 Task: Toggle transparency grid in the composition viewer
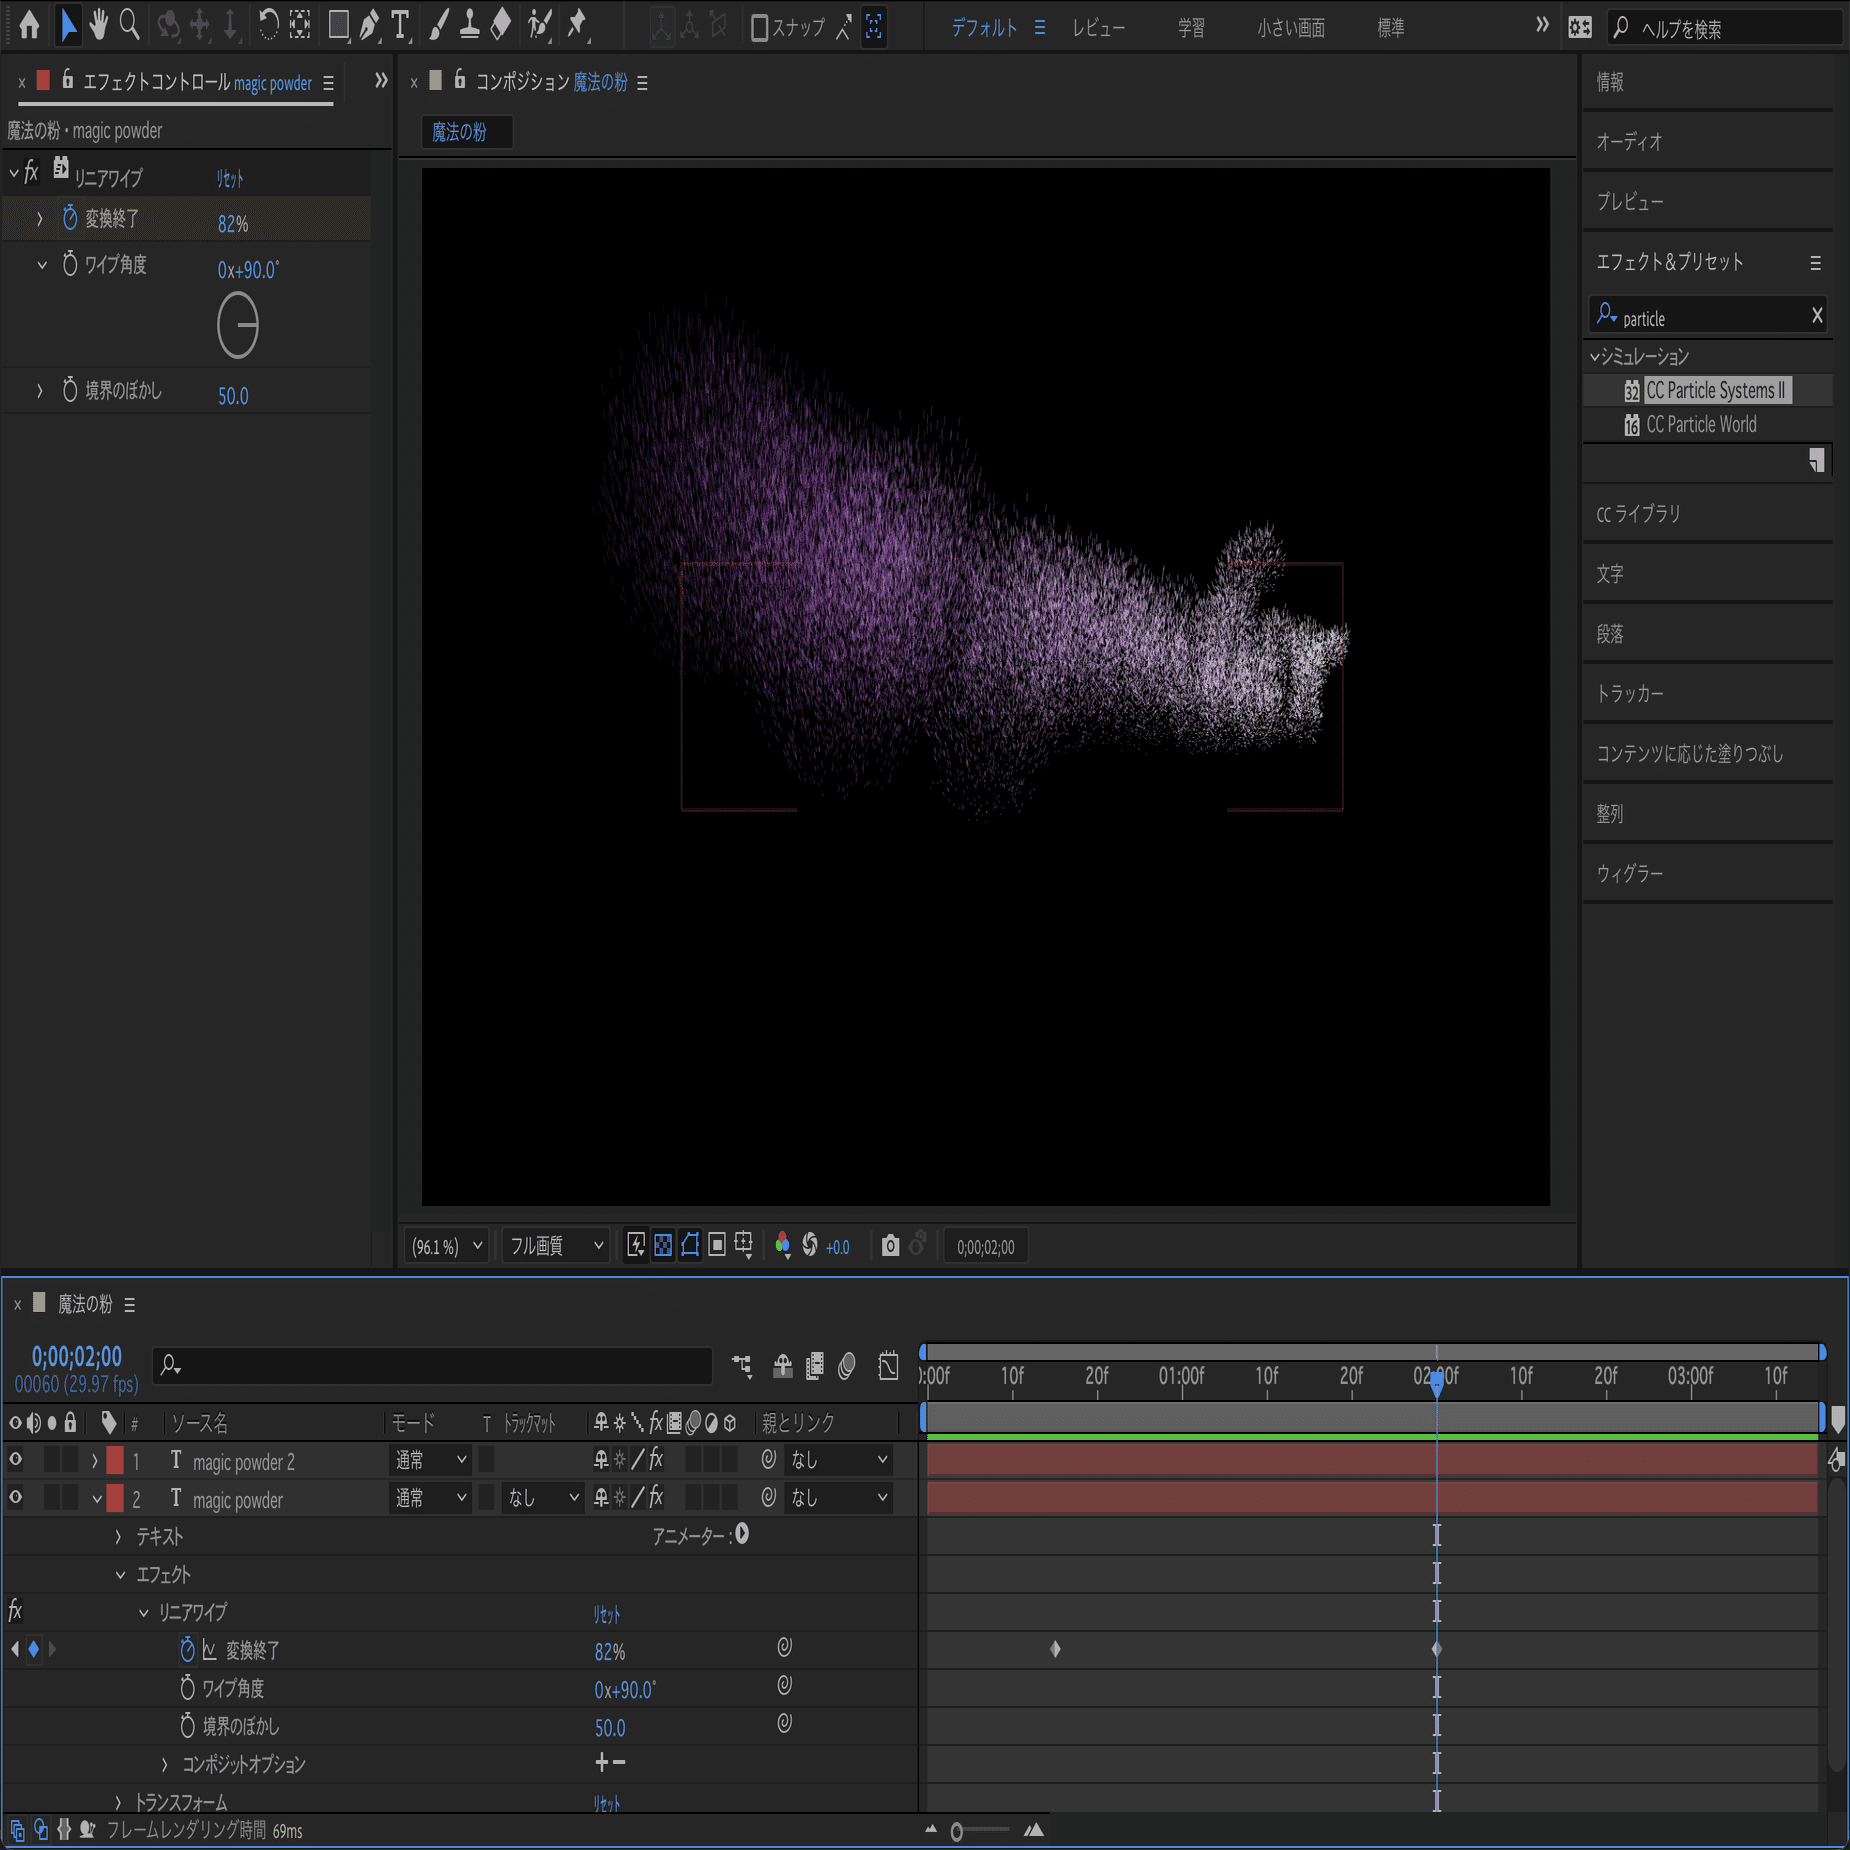[x=665, y=1245]
